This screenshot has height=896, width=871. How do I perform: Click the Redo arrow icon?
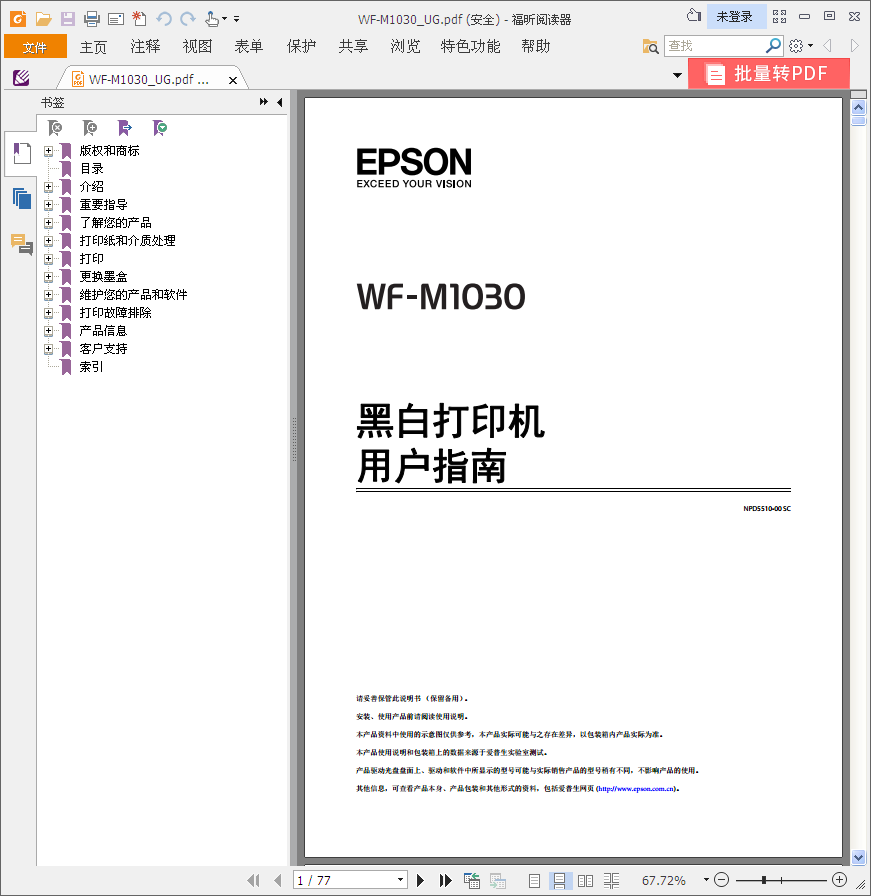(x=188, y=19)
